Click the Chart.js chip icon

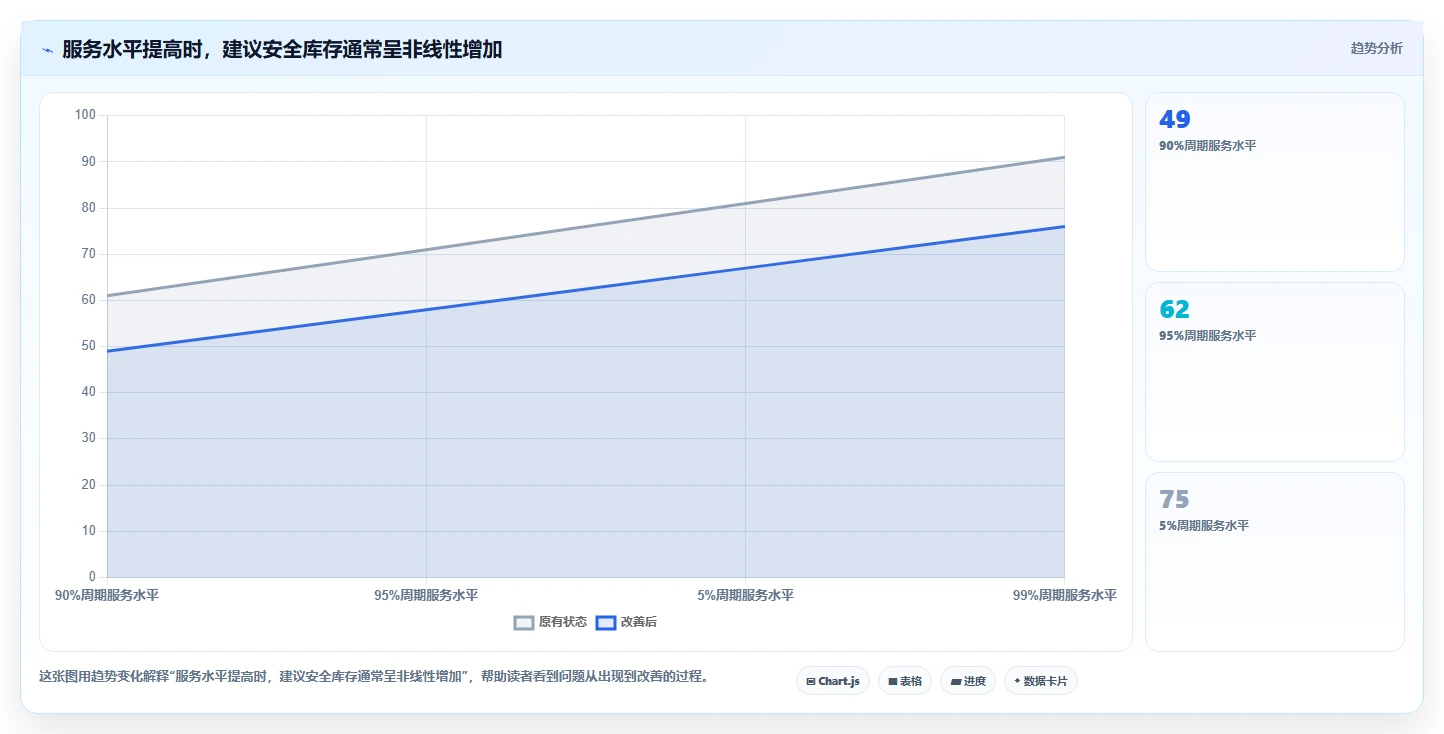(810, 682)
